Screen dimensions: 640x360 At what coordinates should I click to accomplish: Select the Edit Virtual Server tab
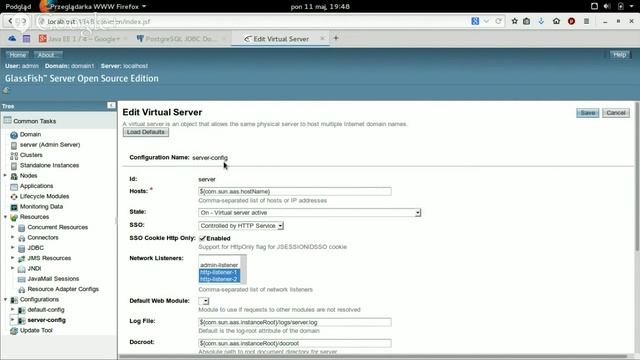click(281, 39)
